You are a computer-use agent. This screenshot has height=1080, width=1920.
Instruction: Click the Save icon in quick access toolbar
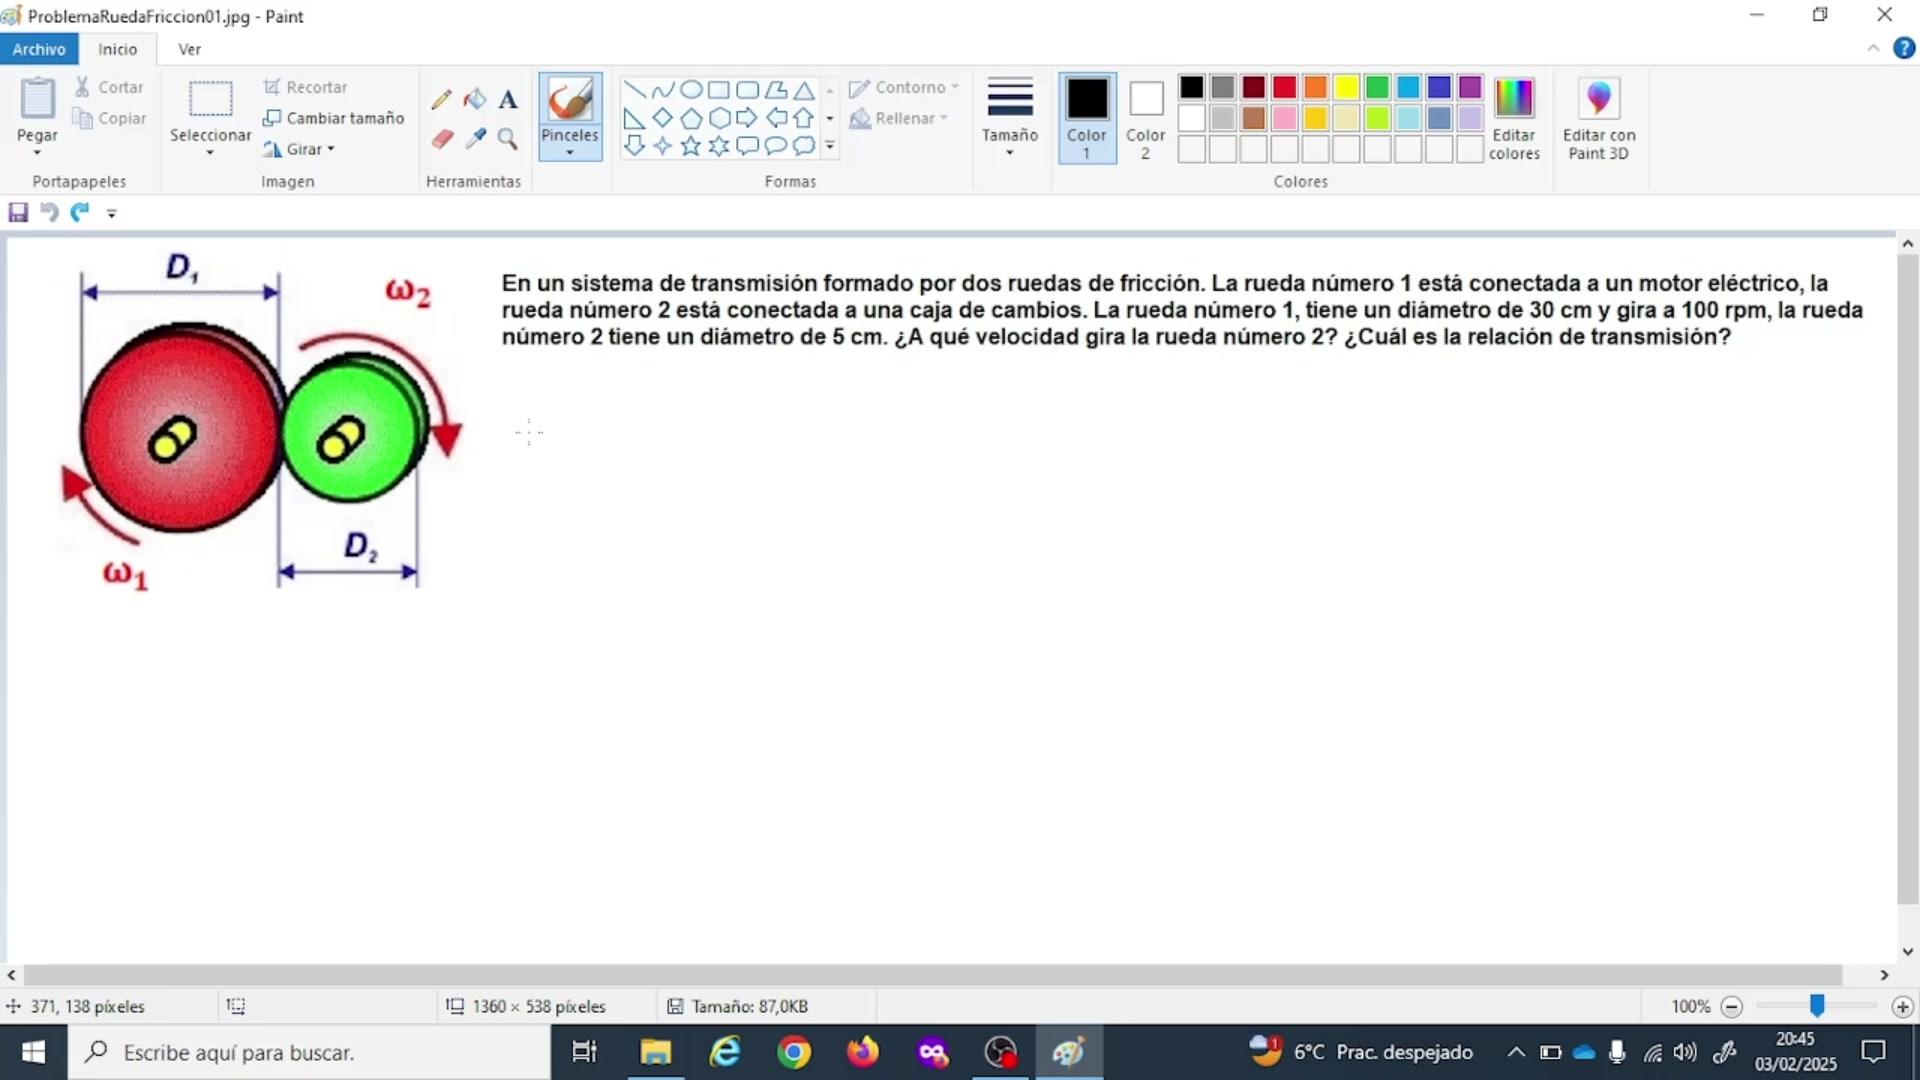[18, 212]
